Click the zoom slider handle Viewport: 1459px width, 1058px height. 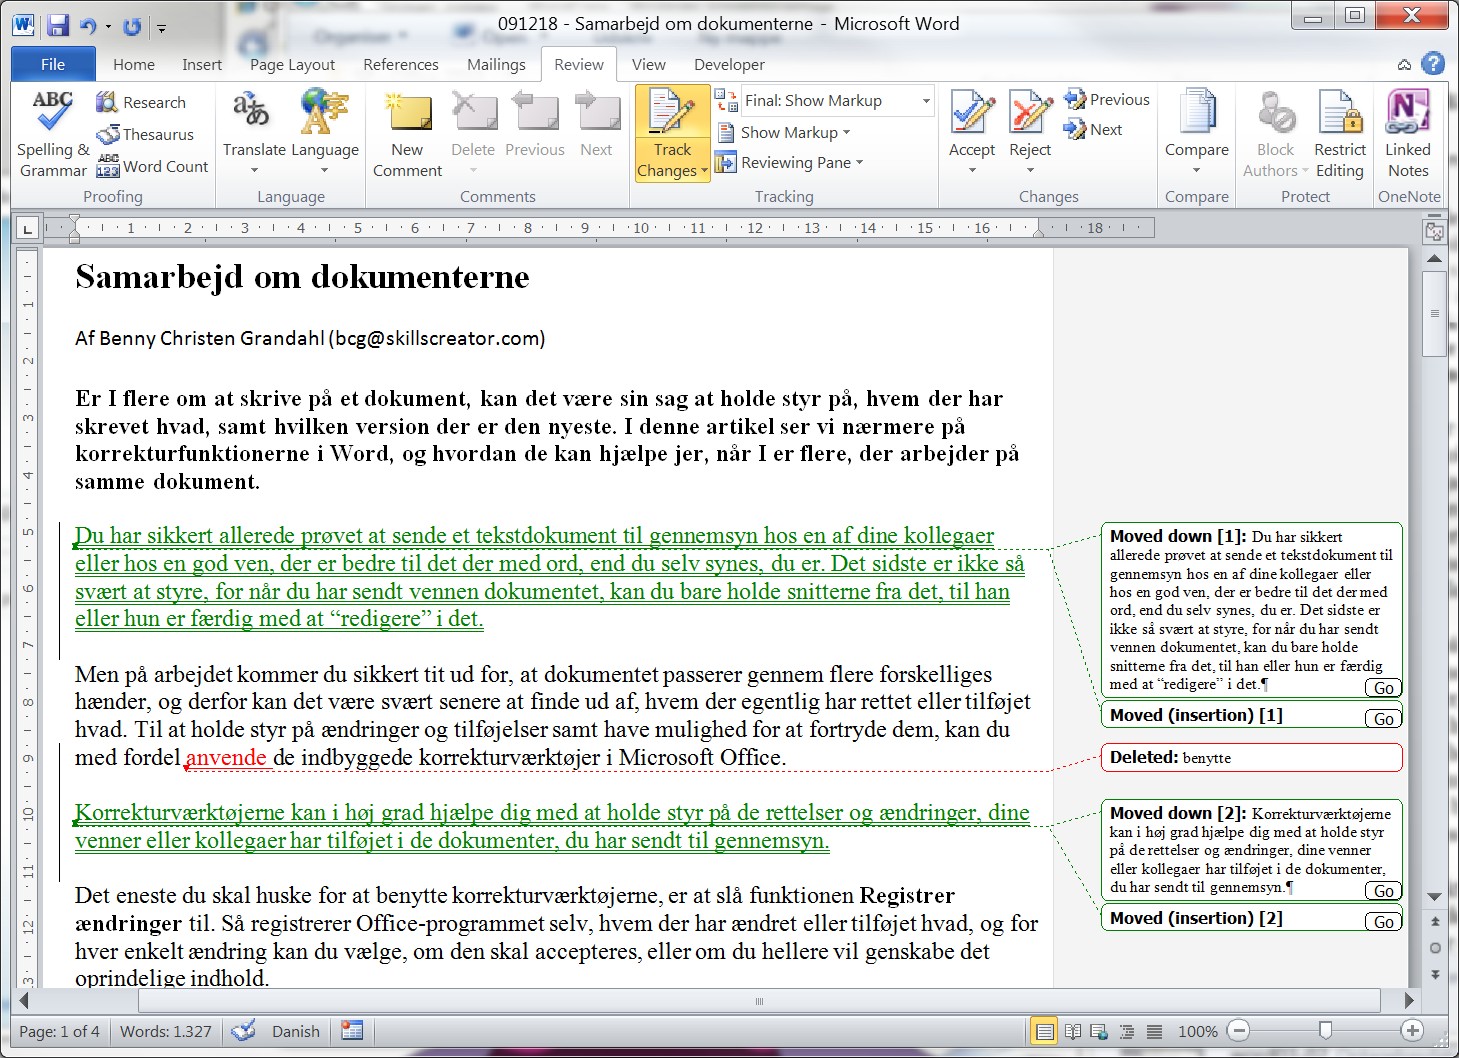(1325, 1030)
